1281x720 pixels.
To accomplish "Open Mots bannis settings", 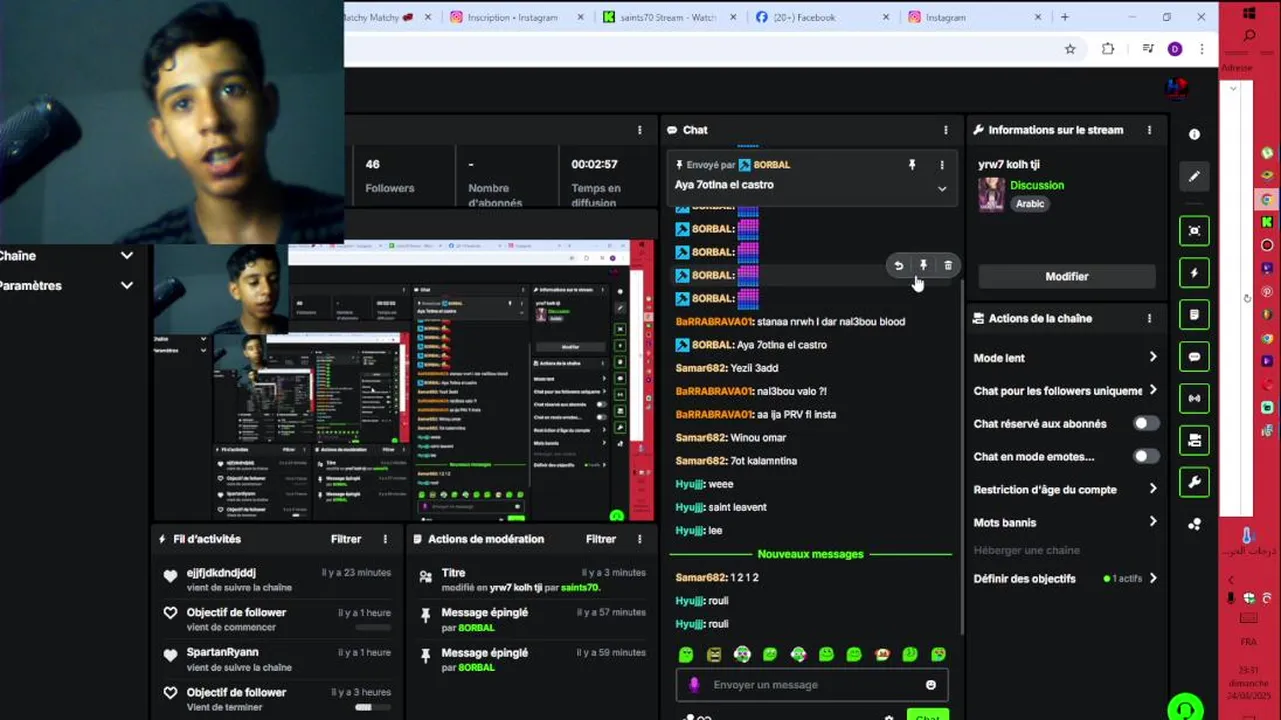I will (1066, 522).
